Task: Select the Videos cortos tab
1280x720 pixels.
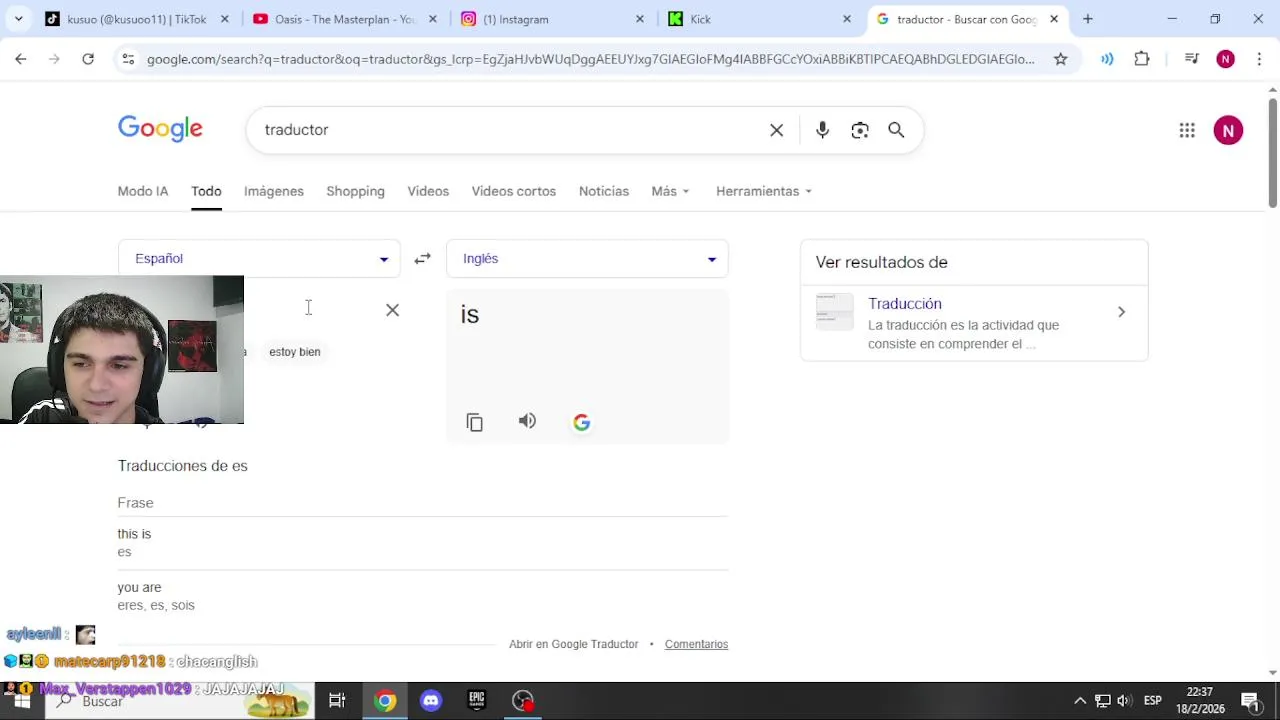Action: 514,191
